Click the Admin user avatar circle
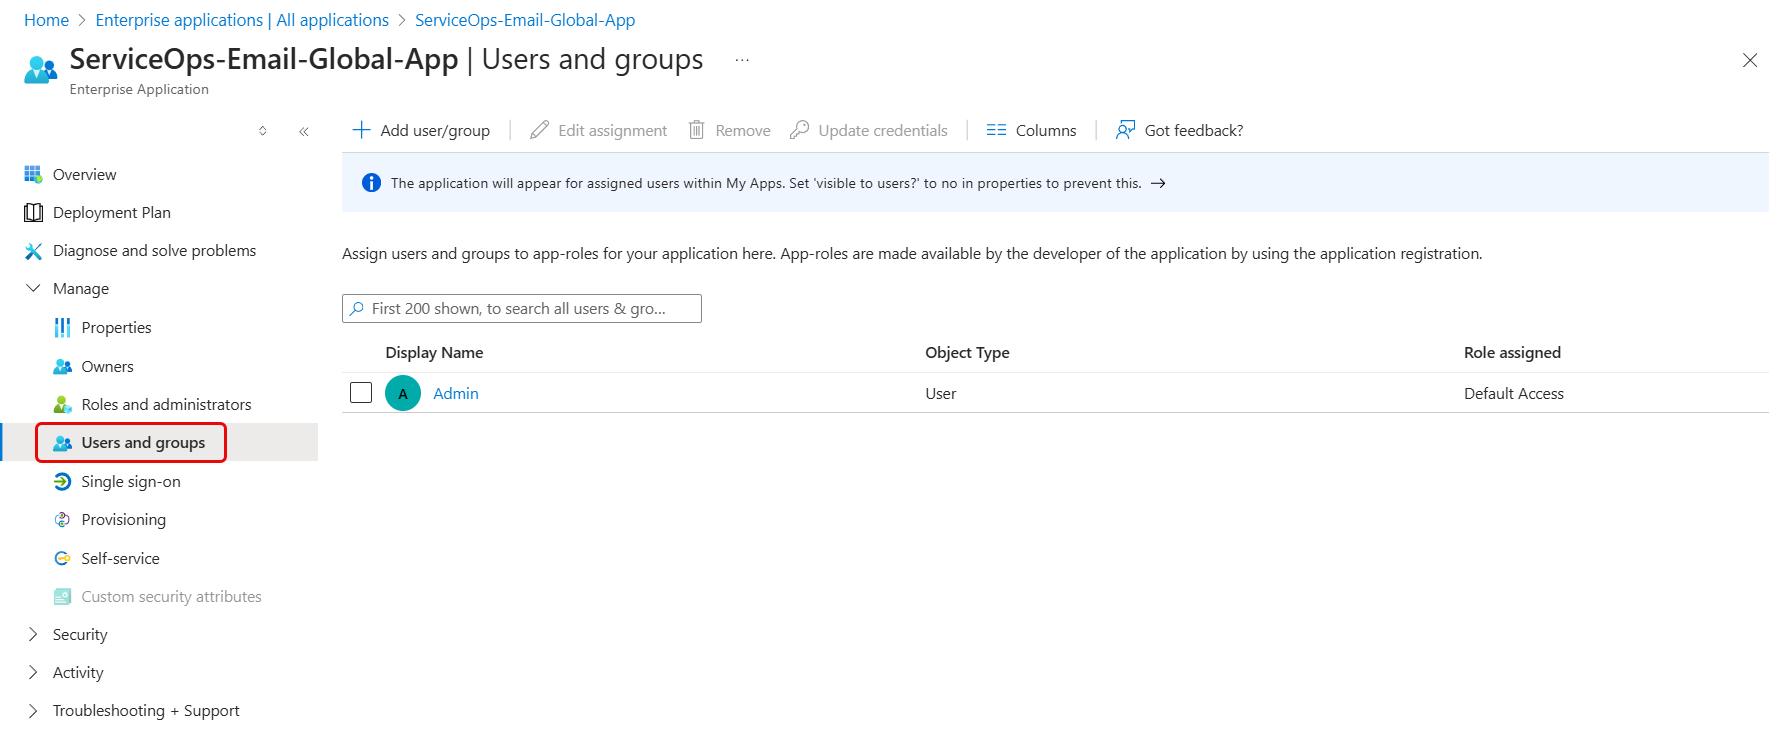This screenshot has height=748, width=1789. point(403,394)
